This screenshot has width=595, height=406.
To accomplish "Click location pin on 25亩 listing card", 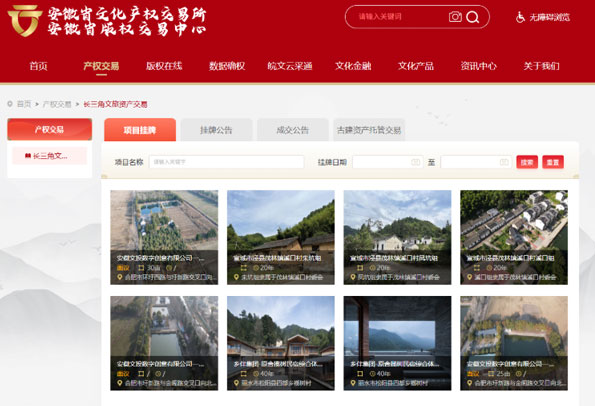I will coord(469,383).
